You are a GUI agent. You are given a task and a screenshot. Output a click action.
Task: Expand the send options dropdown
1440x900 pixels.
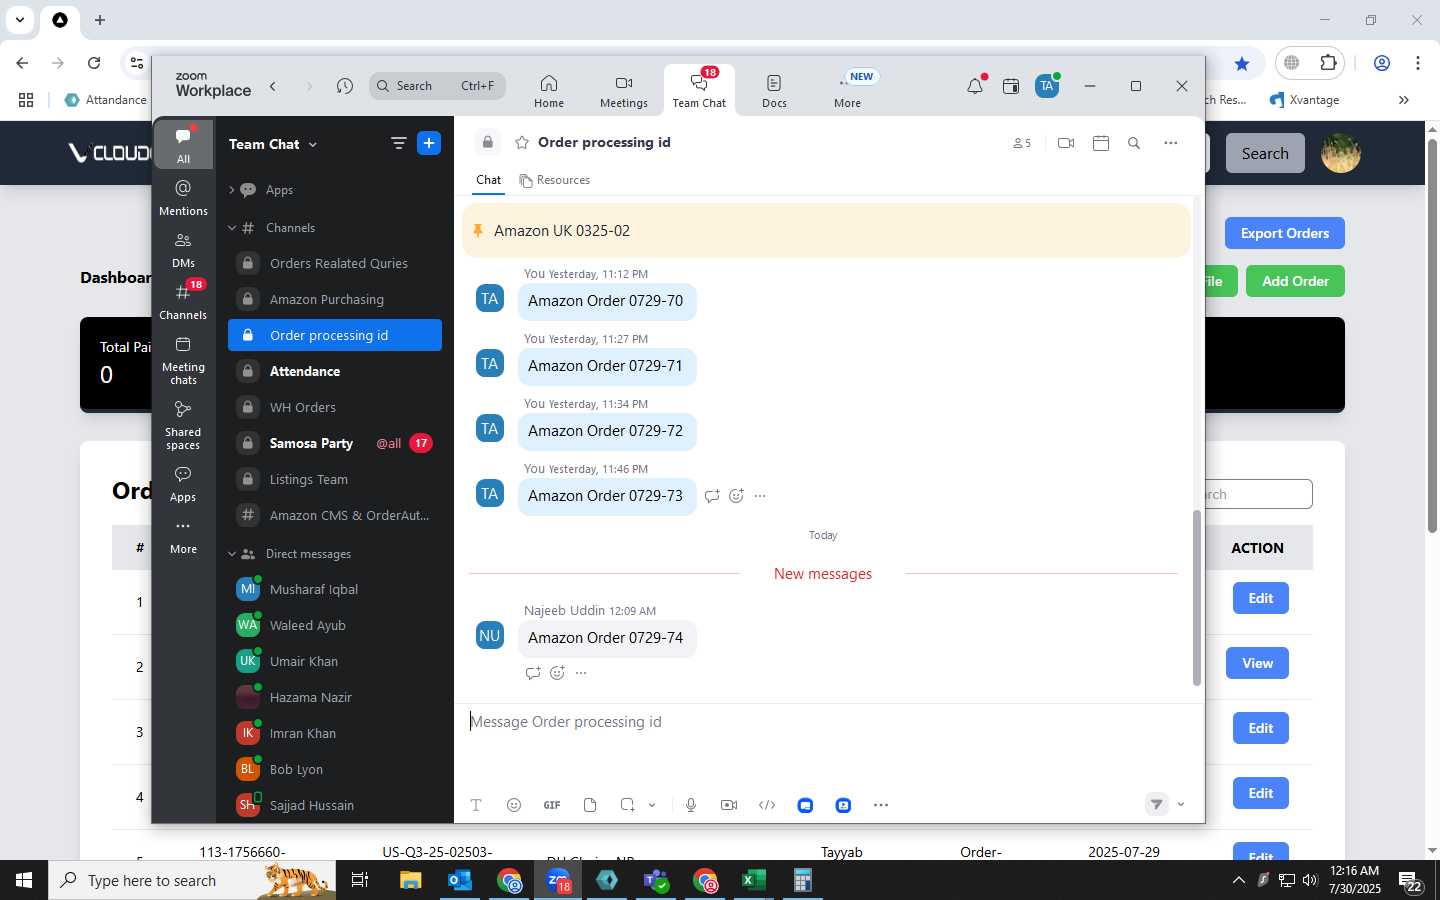point(1181,805)
